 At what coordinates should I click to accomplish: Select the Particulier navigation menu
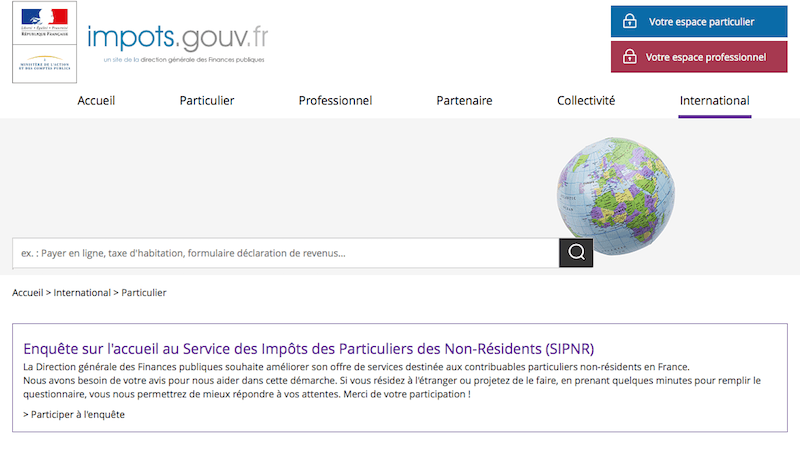(x=207, y=101)
